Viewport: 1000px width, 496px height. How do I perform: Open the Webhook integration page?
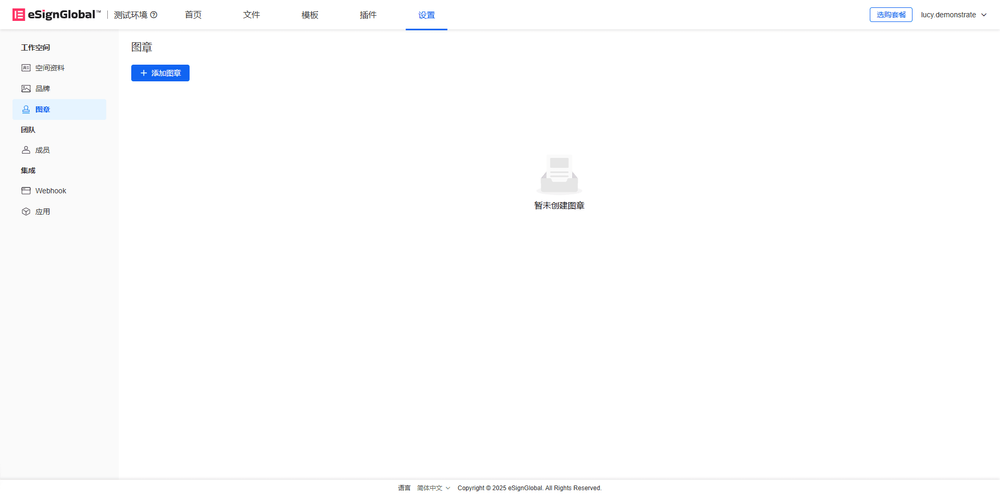click(50, 191)
